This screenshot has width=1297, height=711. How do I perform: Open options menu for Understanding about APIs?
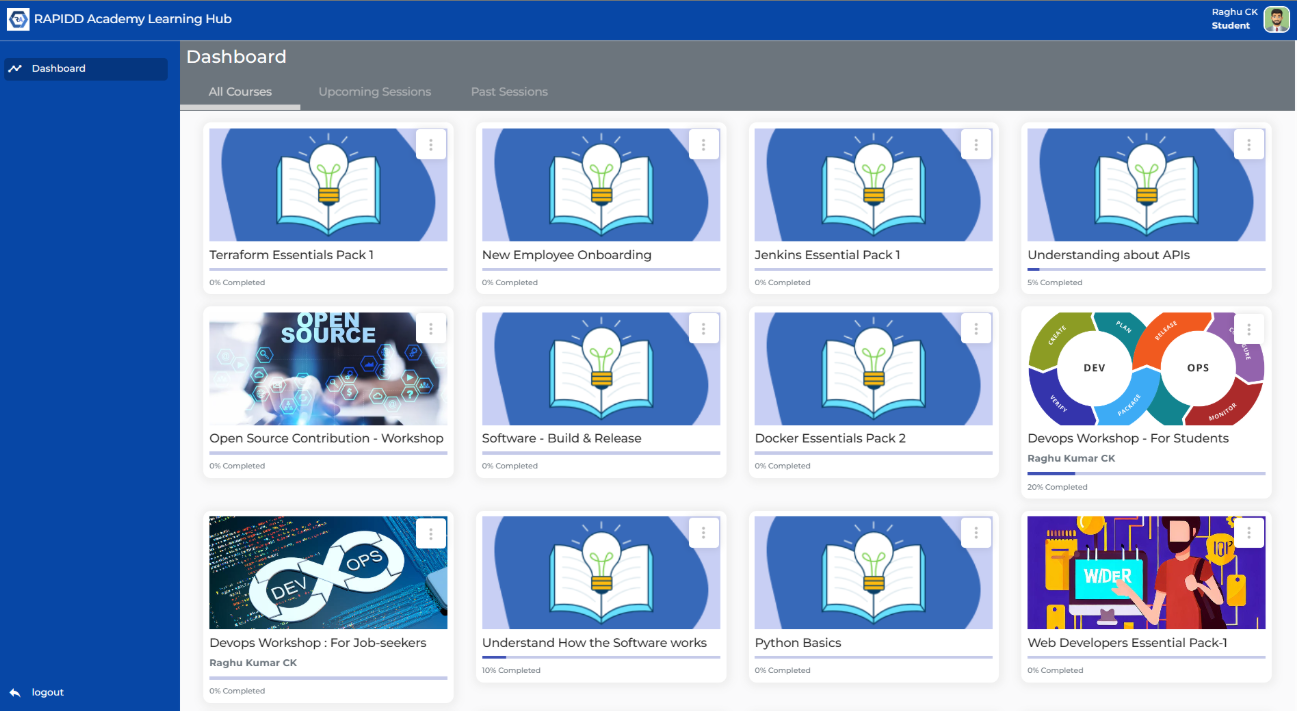1249,145
